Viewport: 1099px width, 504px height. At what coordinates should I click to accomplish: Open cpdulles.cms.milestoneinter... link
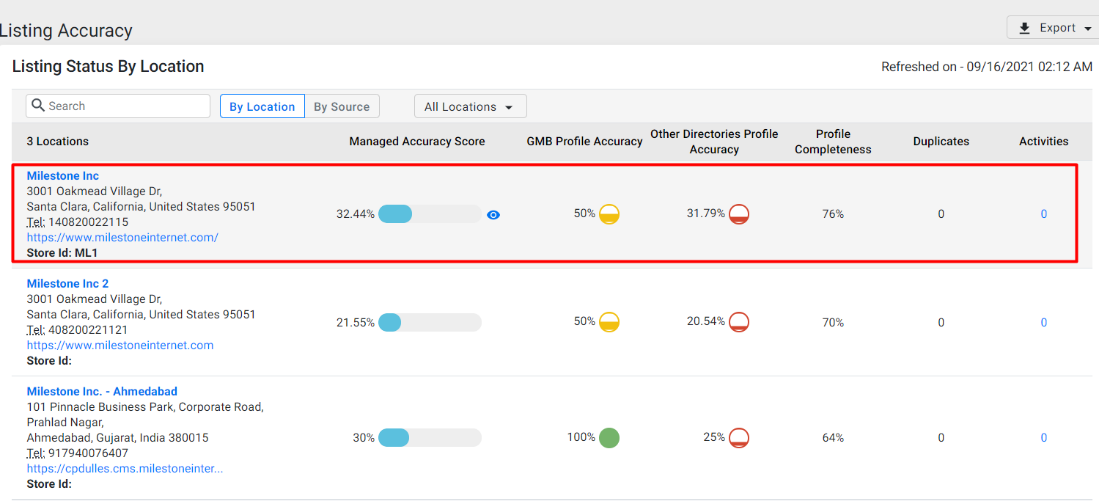tap(125, 469)
